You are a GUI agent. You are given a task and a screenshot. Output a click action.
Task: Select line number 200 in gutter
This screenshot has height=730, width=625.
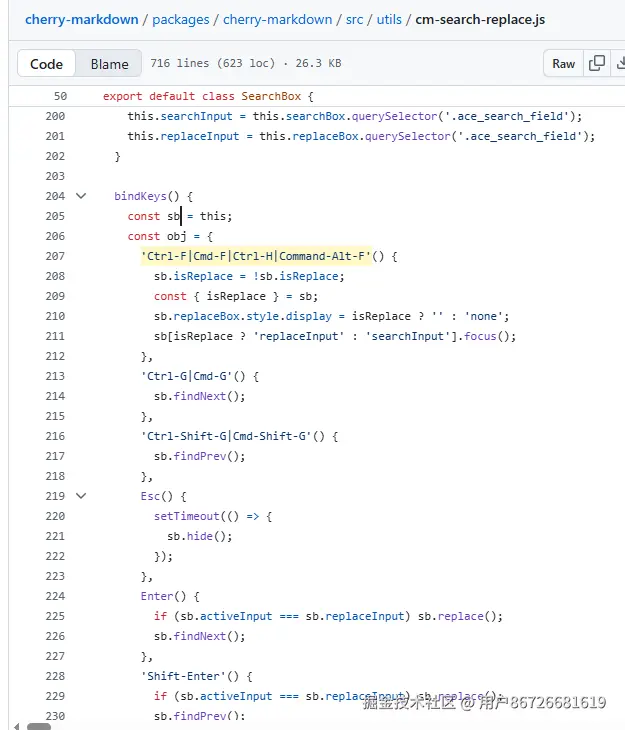[55, 116]
